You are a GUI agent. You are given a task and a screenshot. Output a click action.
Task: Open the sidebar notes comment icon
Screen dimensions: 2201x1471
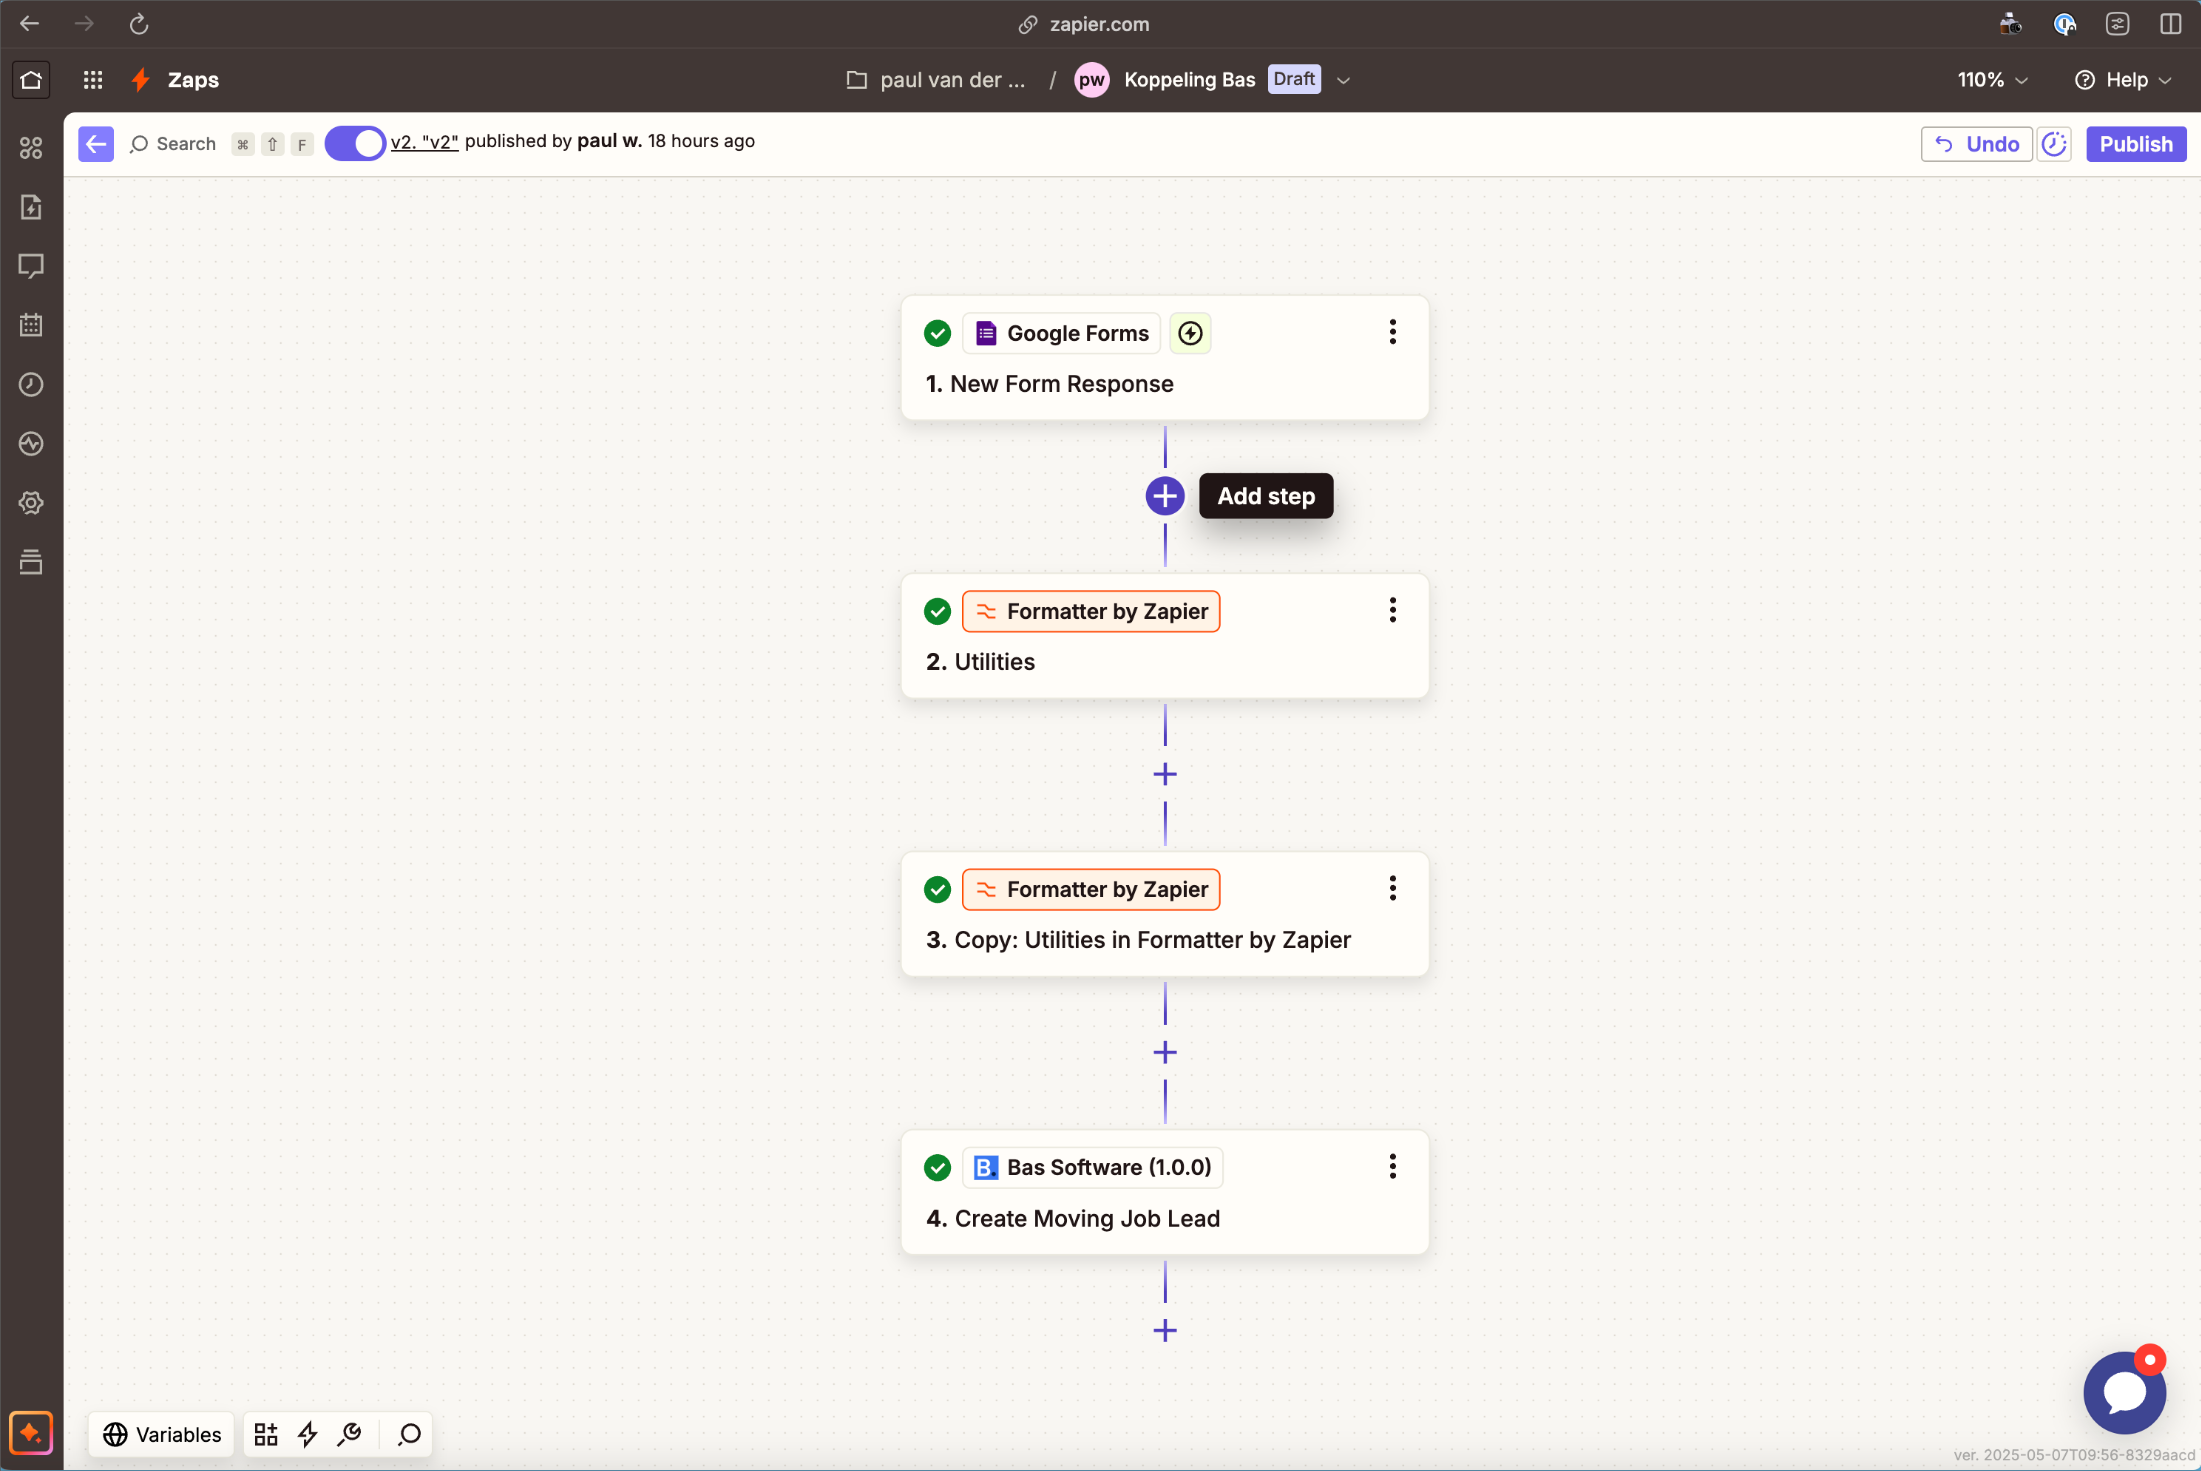pyautogui.click(x=31, y=266)
